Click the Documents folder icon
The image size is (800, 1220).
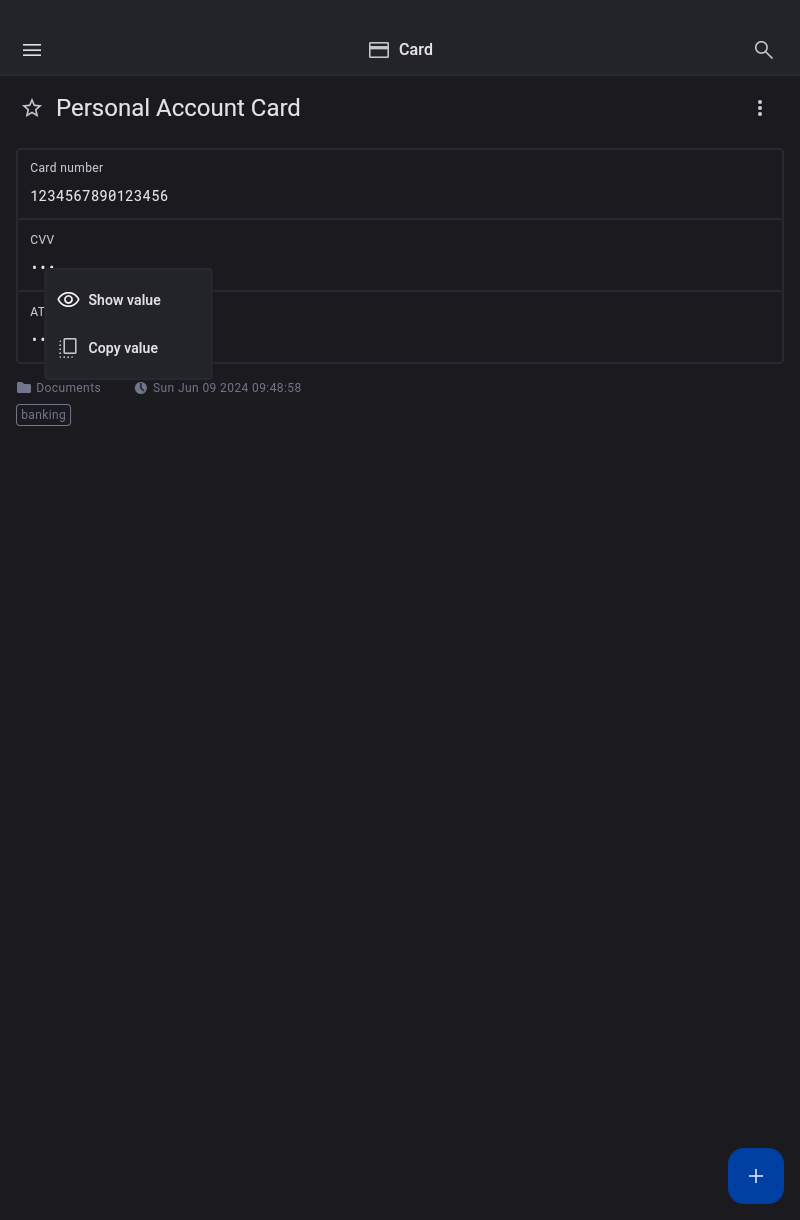(24, 388)
